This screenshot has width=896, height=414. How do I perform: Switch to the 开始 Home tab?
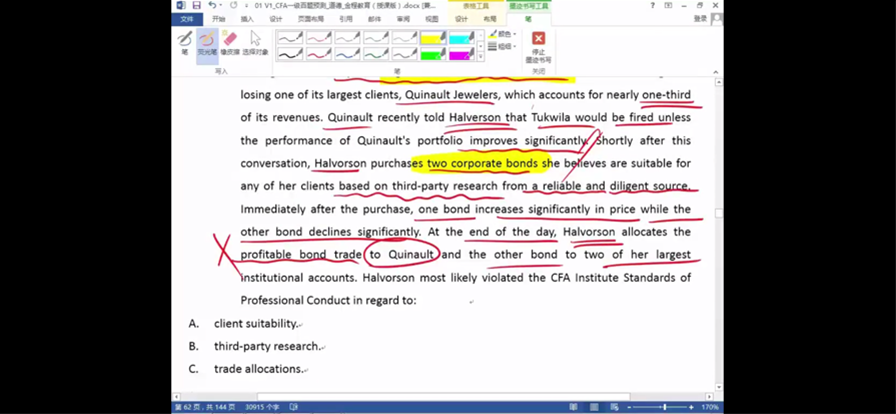(x=218, y=19)
